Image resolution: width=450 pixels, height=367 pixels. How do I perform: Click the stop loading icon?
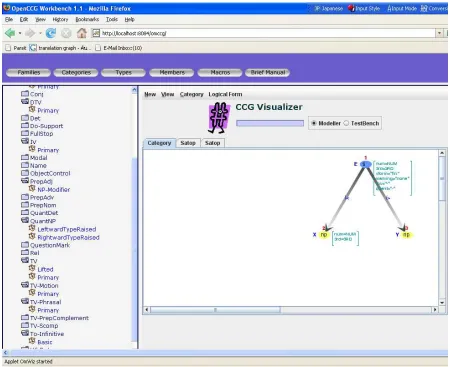click(x=66, y=33)
